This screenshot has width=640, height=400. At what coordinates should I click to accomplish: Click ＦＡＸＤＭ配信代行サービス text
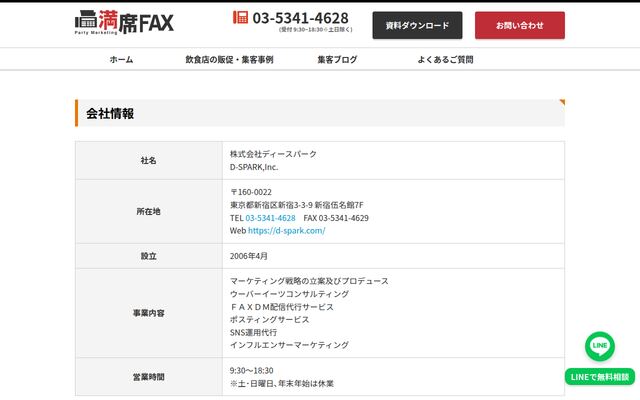[x=282, y=307]
